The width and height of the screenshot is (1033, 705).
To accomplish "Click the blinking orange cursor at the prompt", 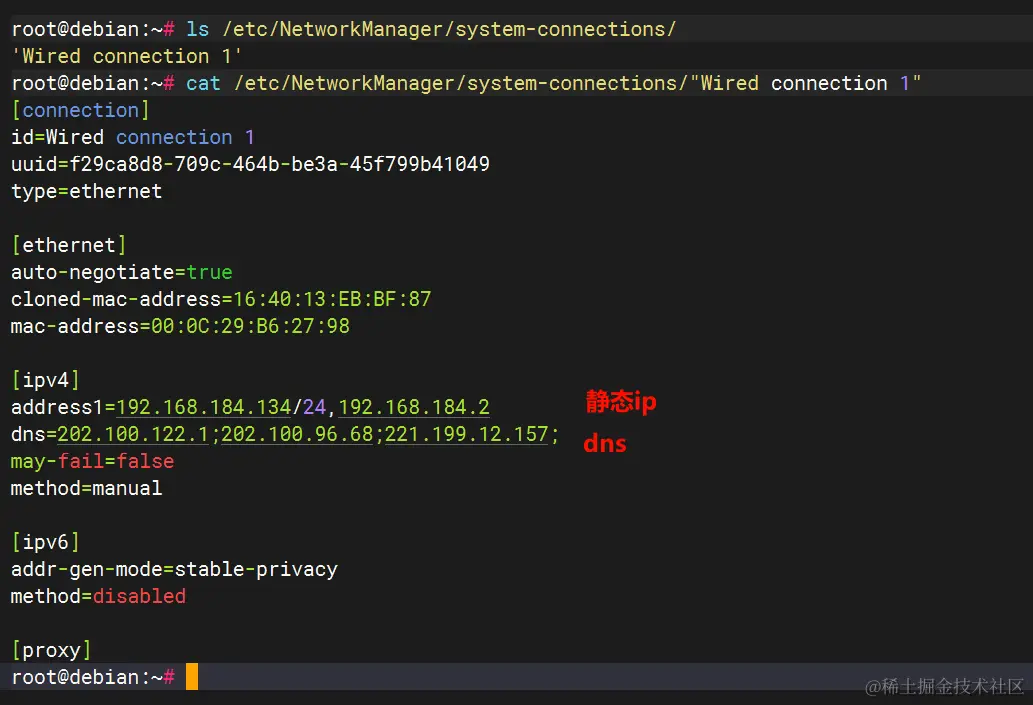I will pyautogui.click(x=191, y=677).
